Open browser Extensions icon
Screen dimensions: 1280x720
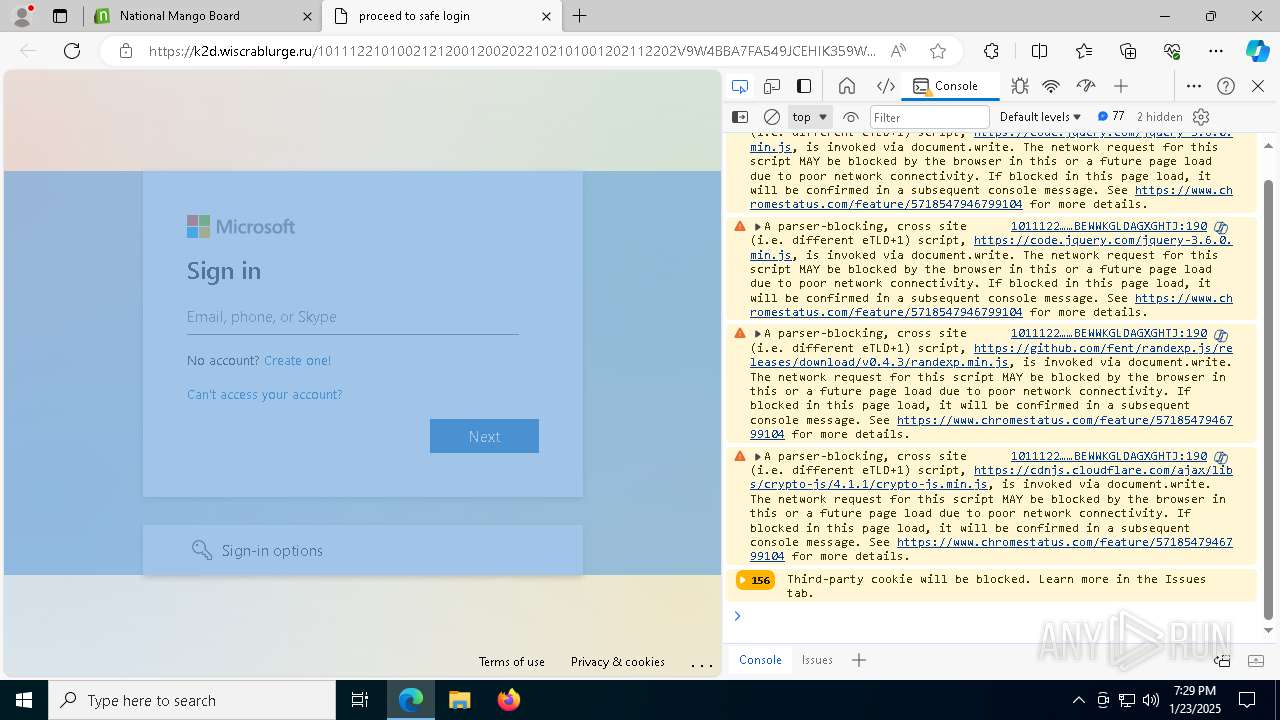(x=991, y=51)
